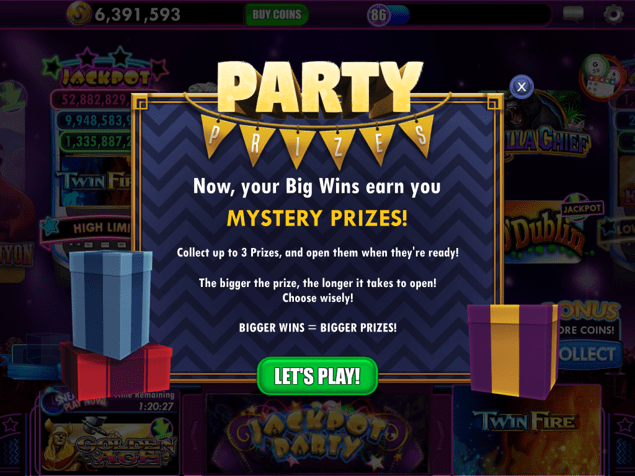This screenshot has height=476, width=635.
Task: Select the red gift box
Action: (117, 373)
